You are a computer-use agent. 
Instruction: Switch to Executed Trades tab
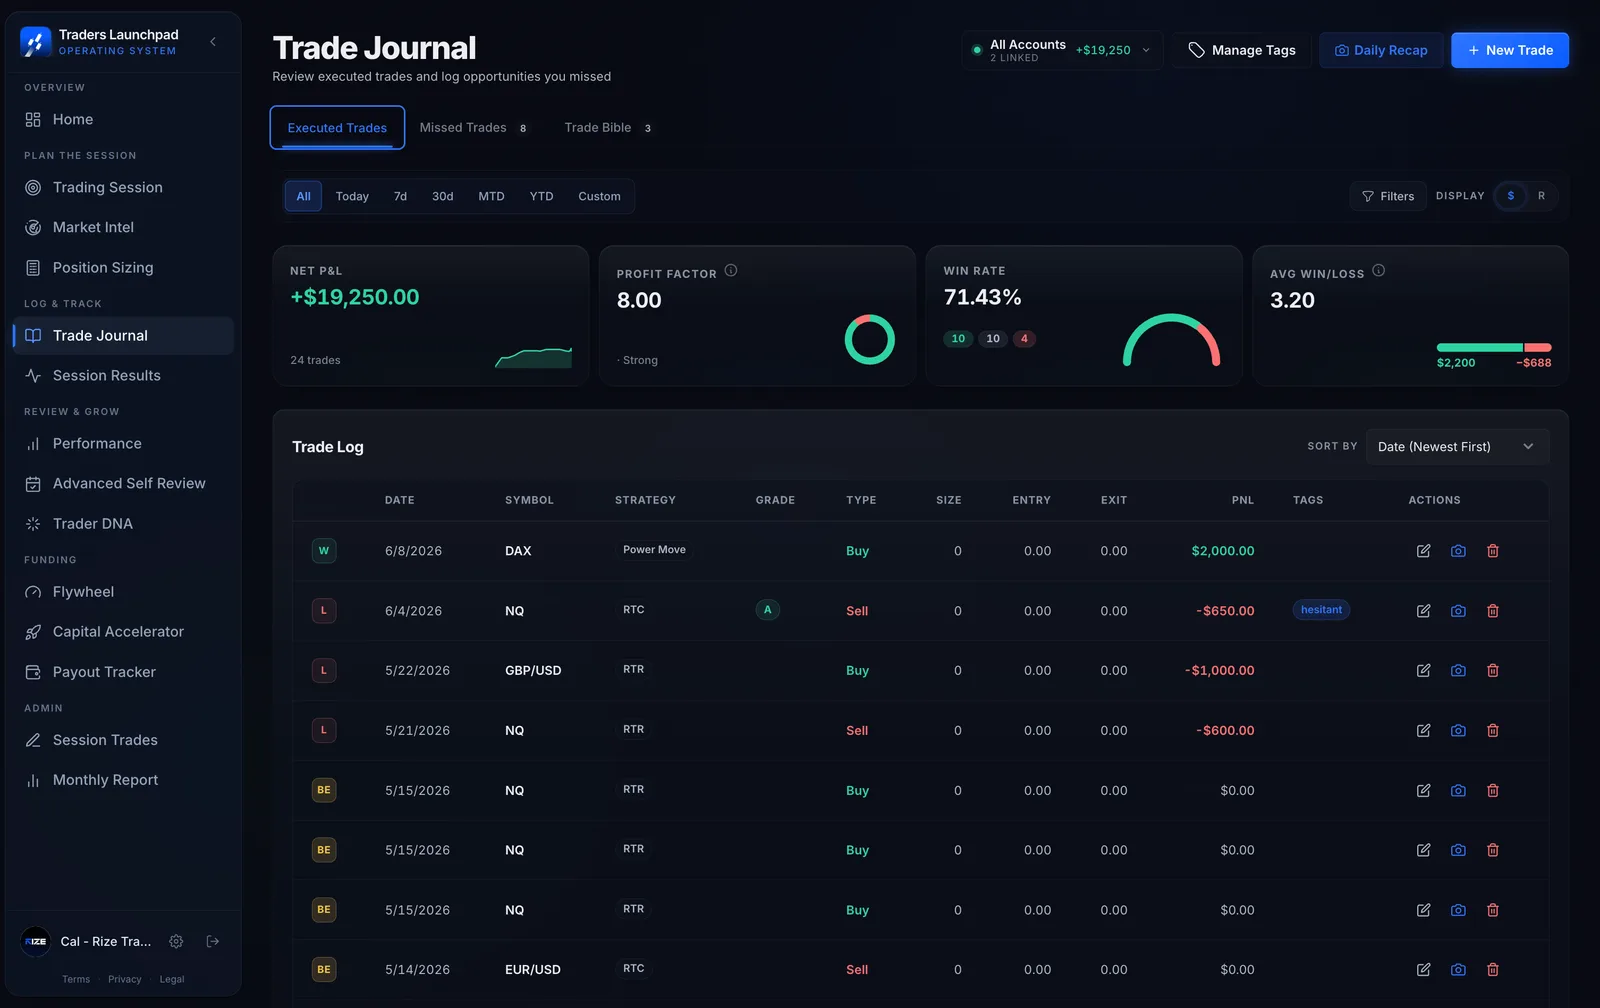pos(337,128)
